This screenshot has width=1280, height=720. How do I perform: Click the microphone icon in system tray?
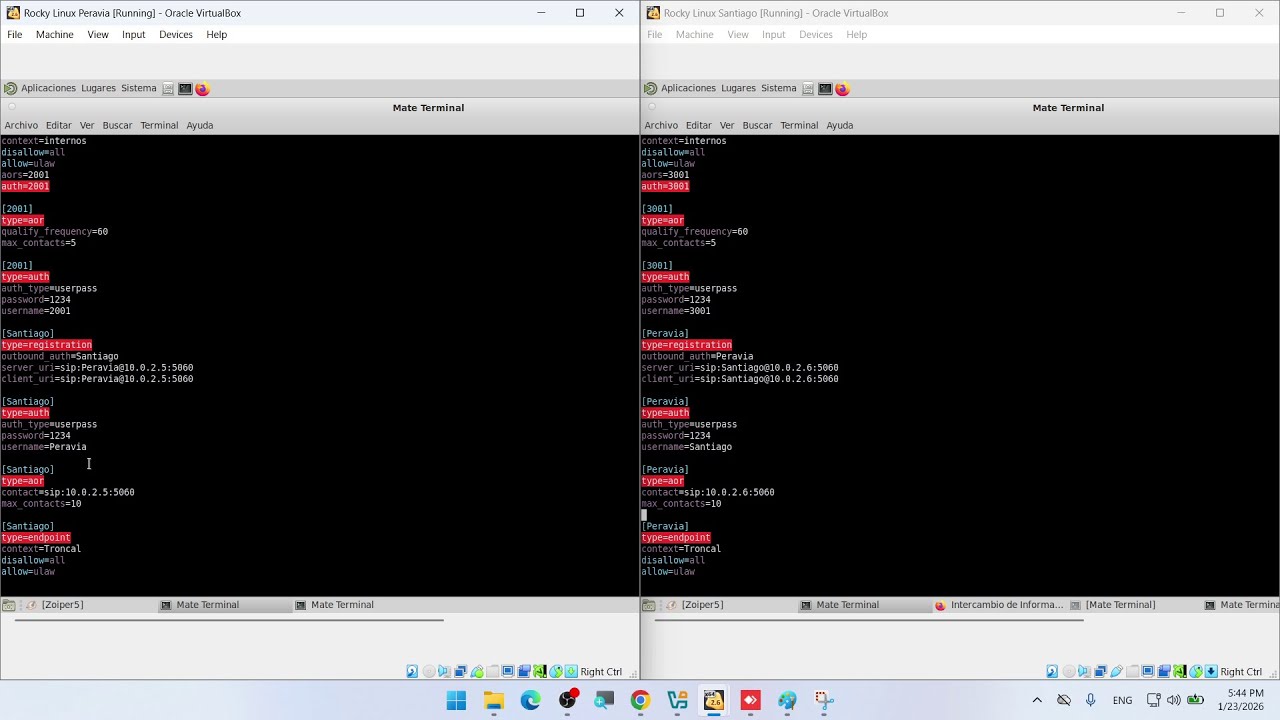pos(1090,700)
